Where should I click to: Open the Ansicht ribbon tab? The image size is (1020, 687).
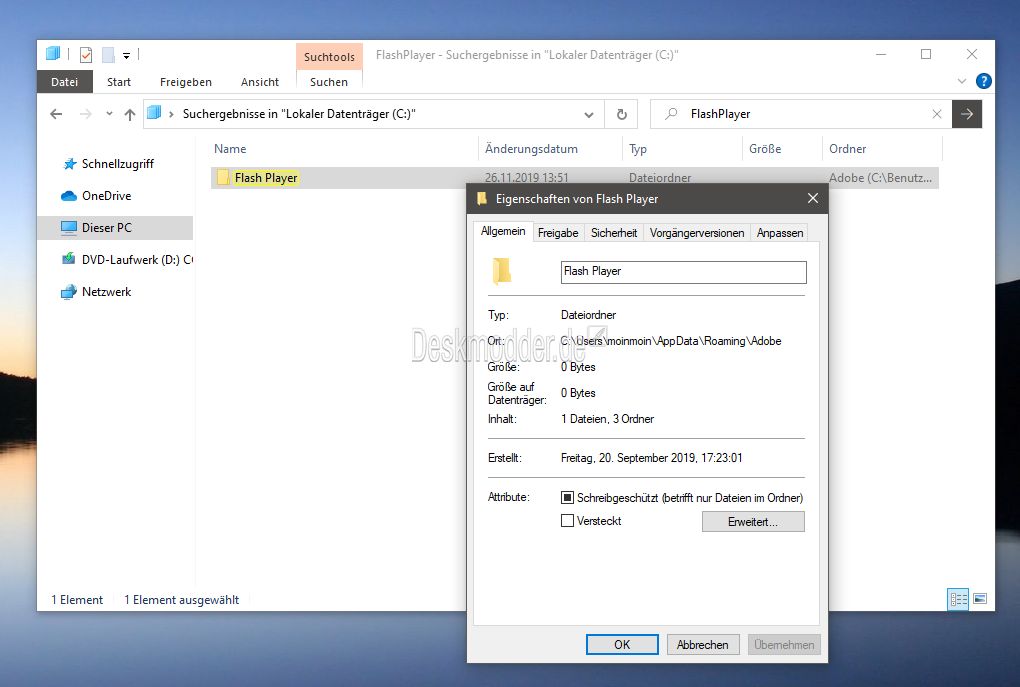(x=260, y=82)
